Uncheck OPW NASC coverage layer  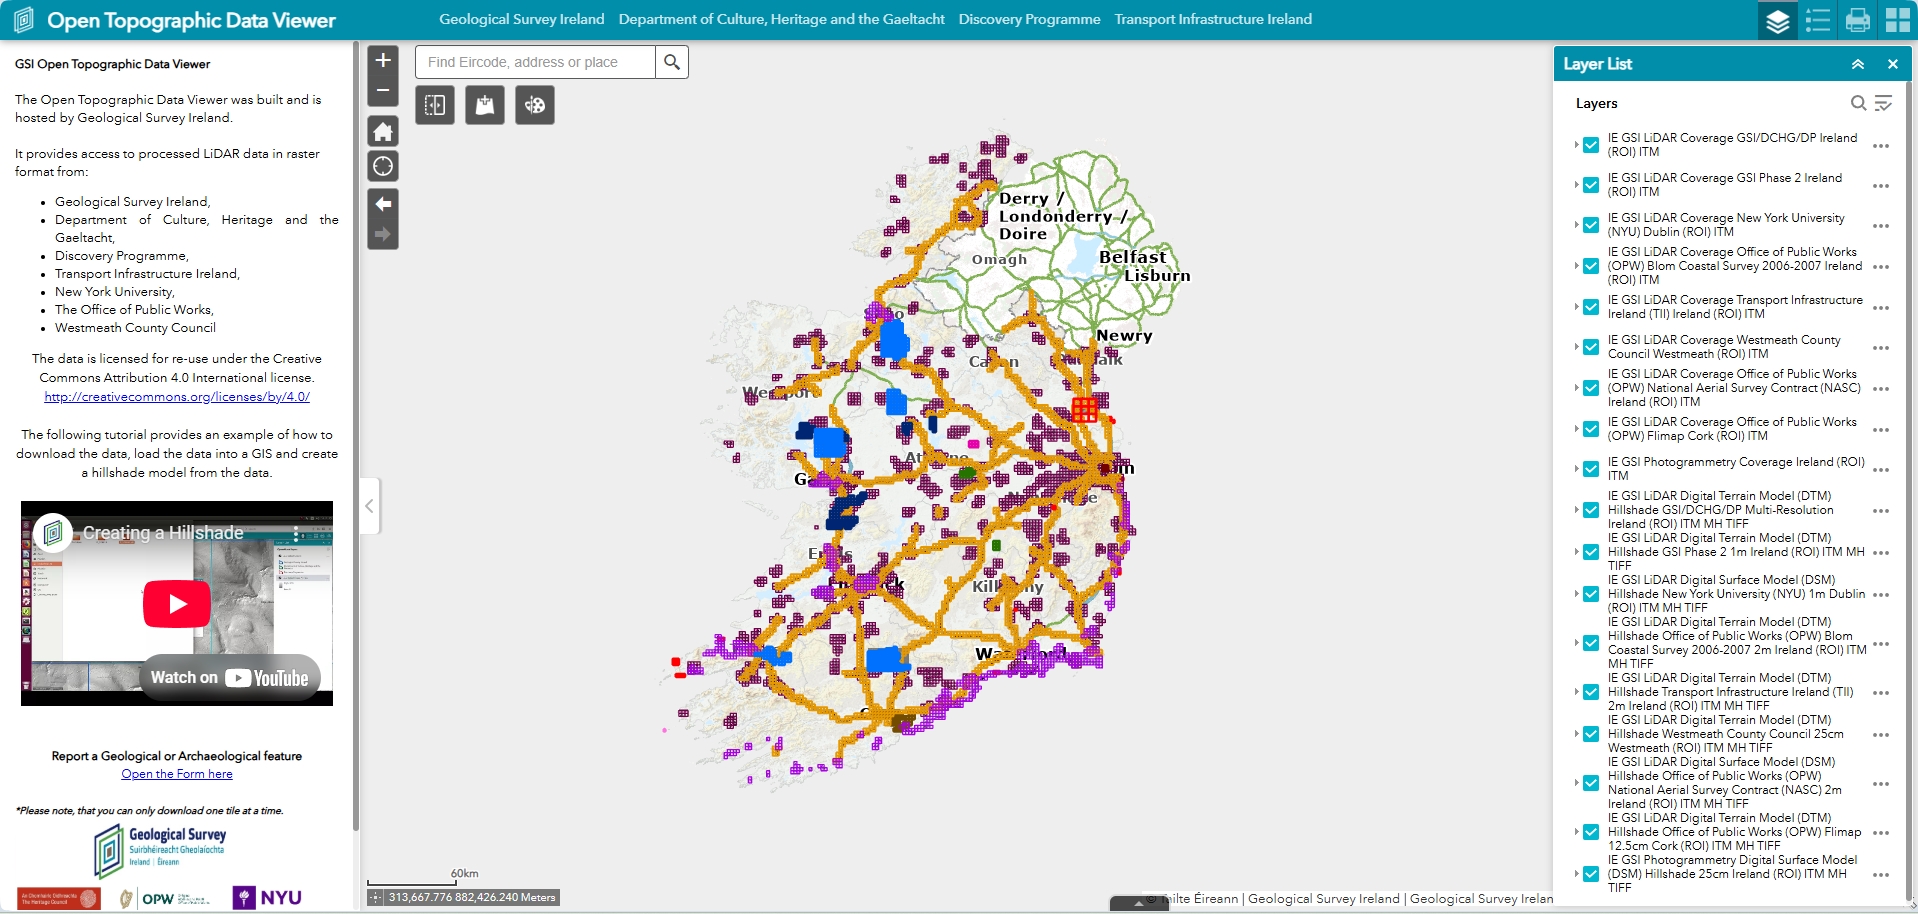(1591, 388)
